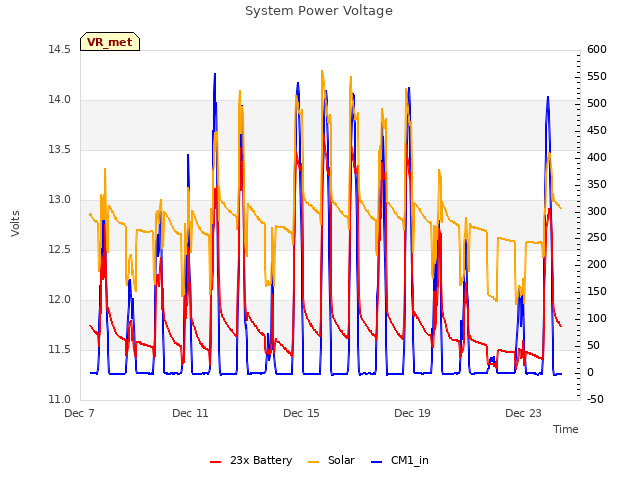This screenshot has height=480, width=640.
Task: Click the Dec 11 x-axis label
Action: pos(190,413)
